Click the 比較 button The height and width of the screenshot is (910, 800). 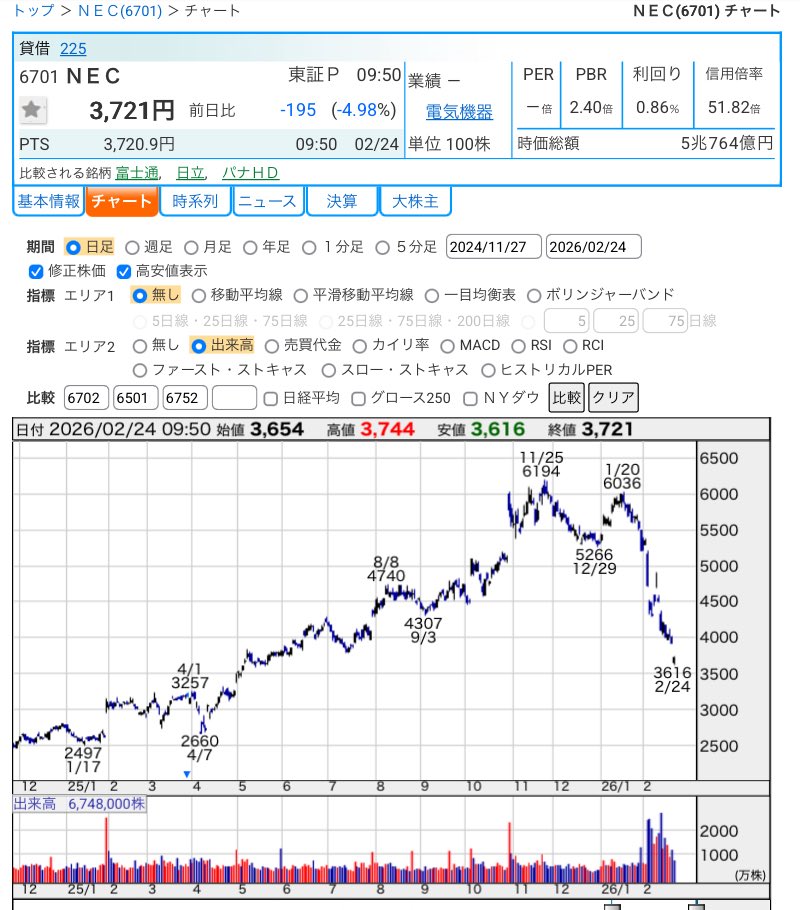point(564,397)
